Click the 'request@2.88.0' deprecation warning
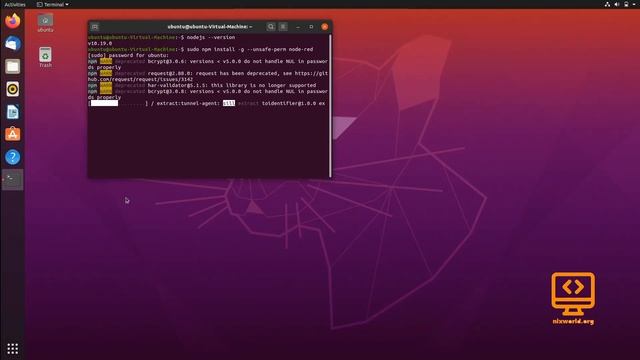 coord(208,76)
